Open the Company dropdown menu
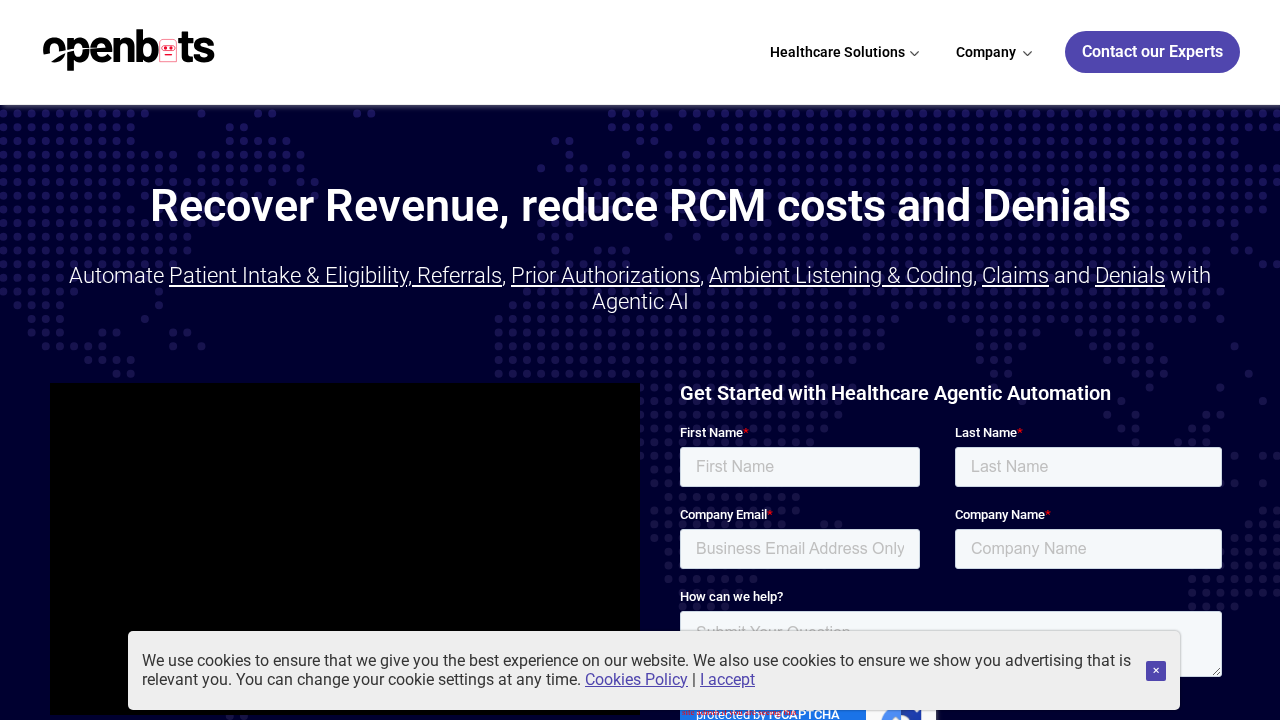Screen dimensions: 1280x720 pyautogui.click(x=993, y=52)
